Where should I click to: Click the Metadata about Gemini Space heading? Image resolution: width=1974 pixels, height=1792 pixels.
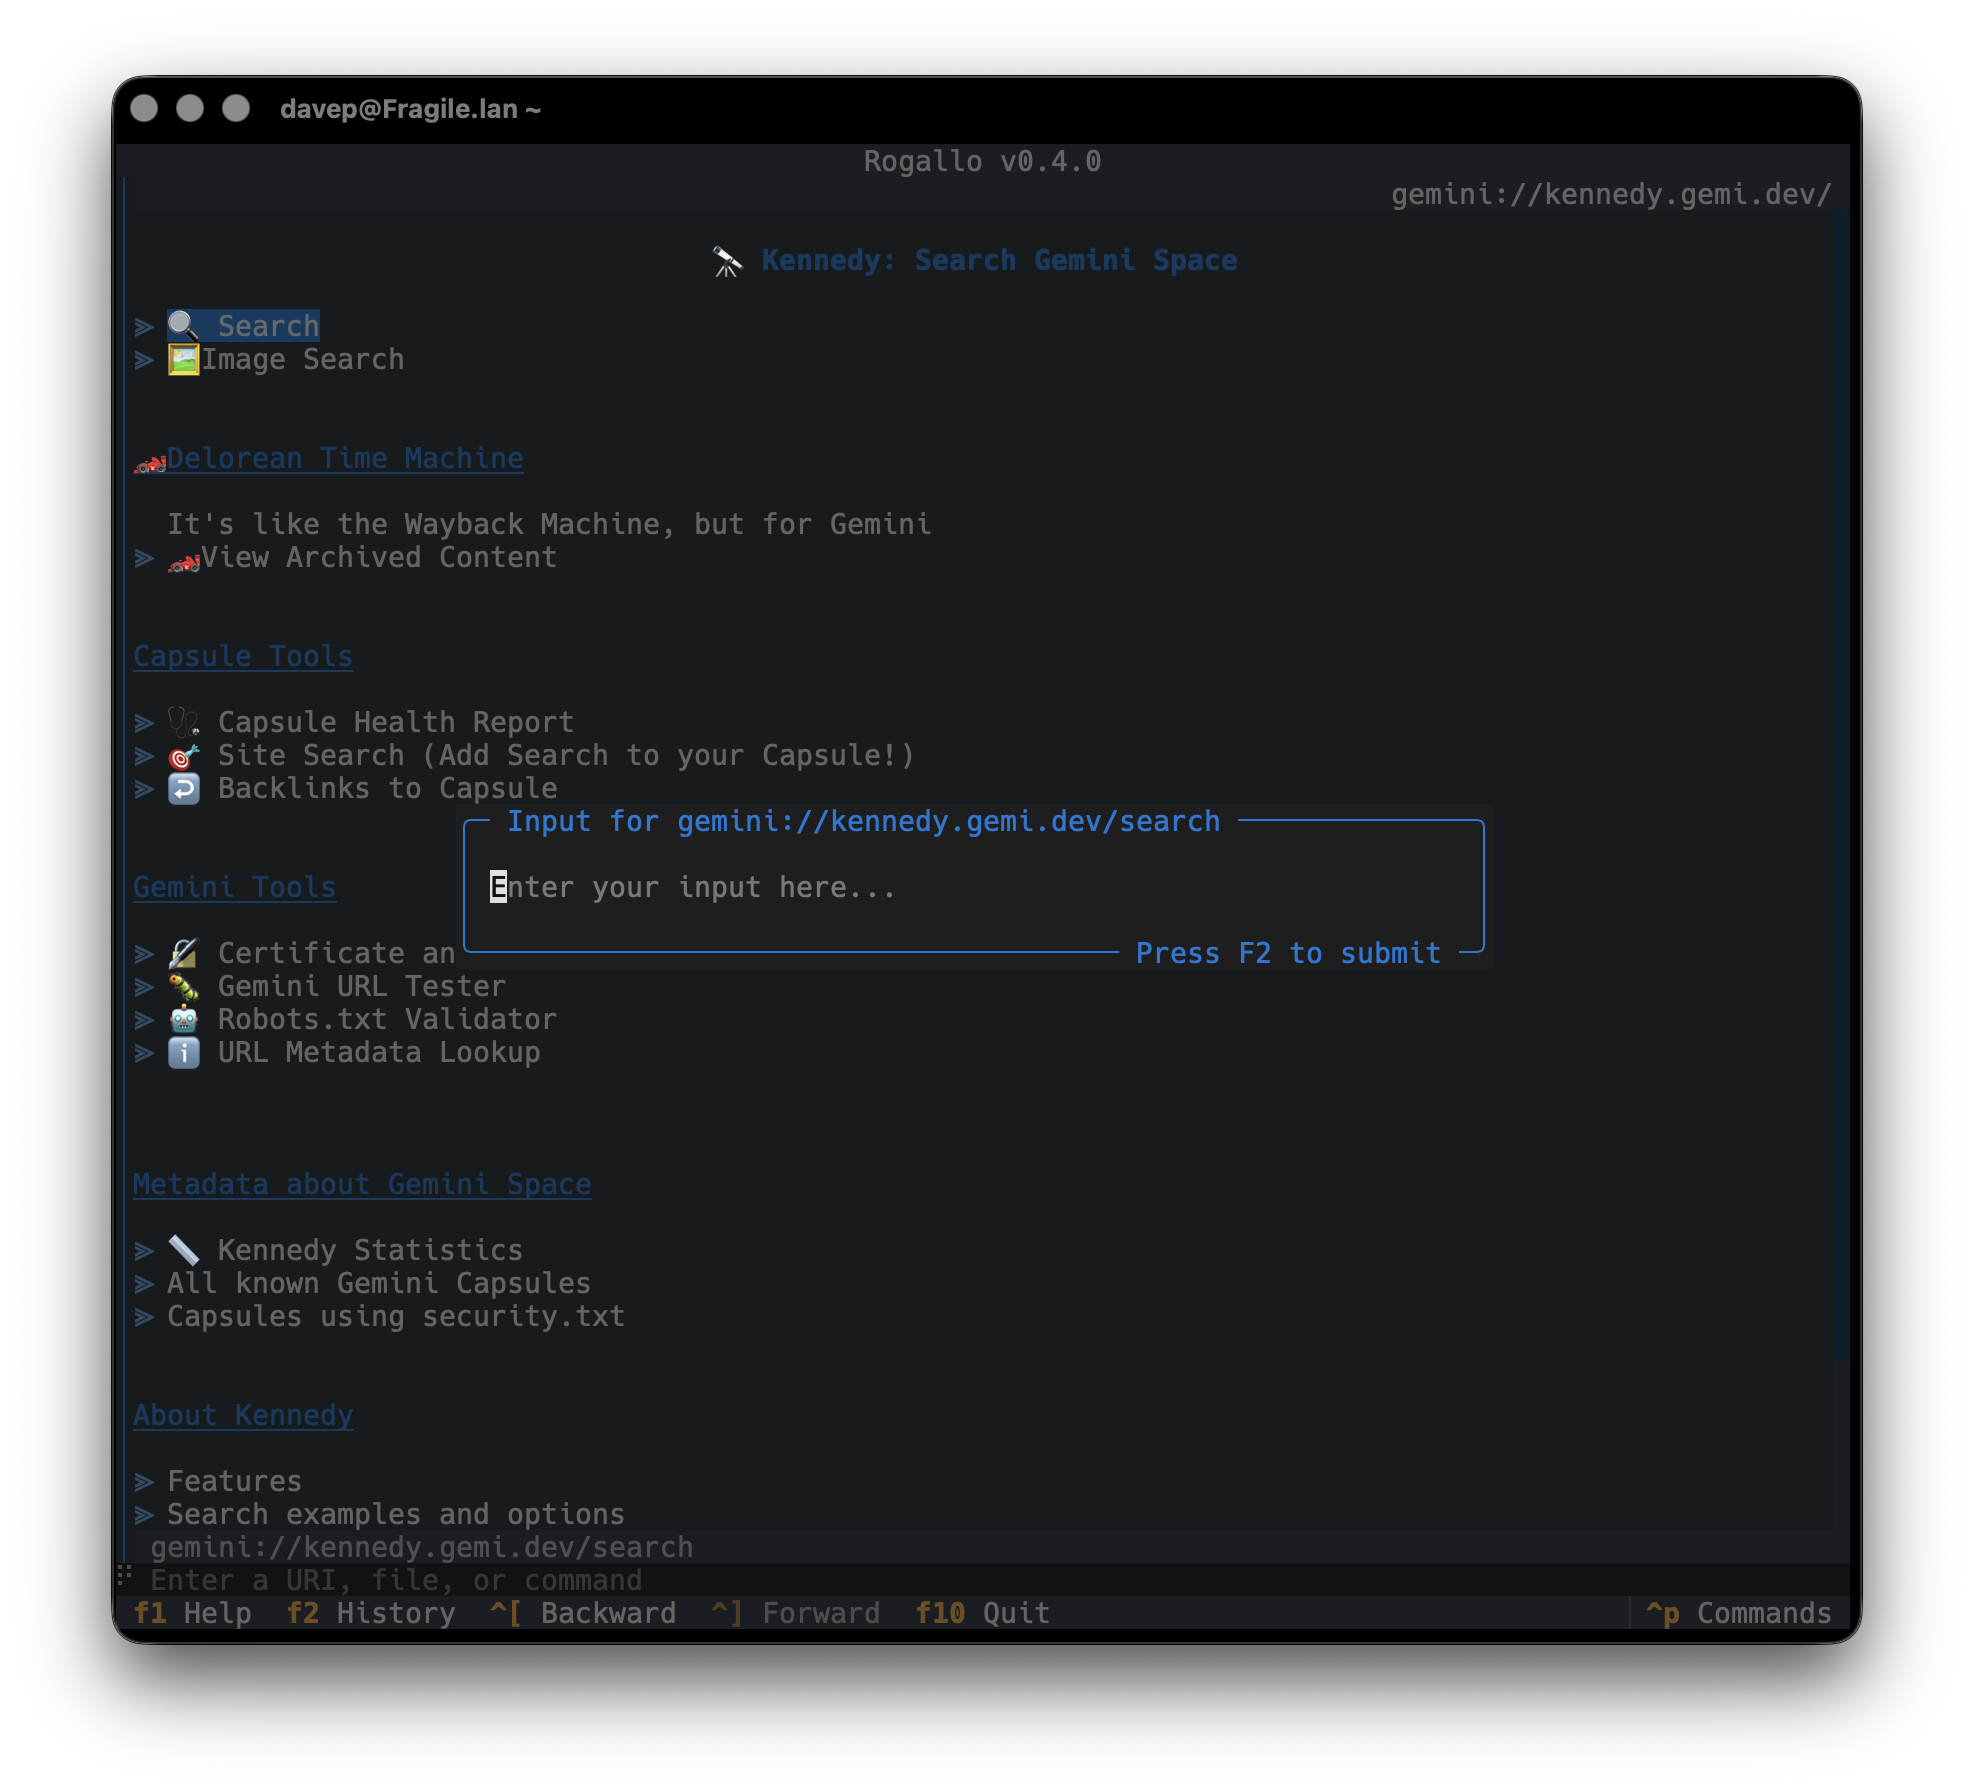[362, 1184]
